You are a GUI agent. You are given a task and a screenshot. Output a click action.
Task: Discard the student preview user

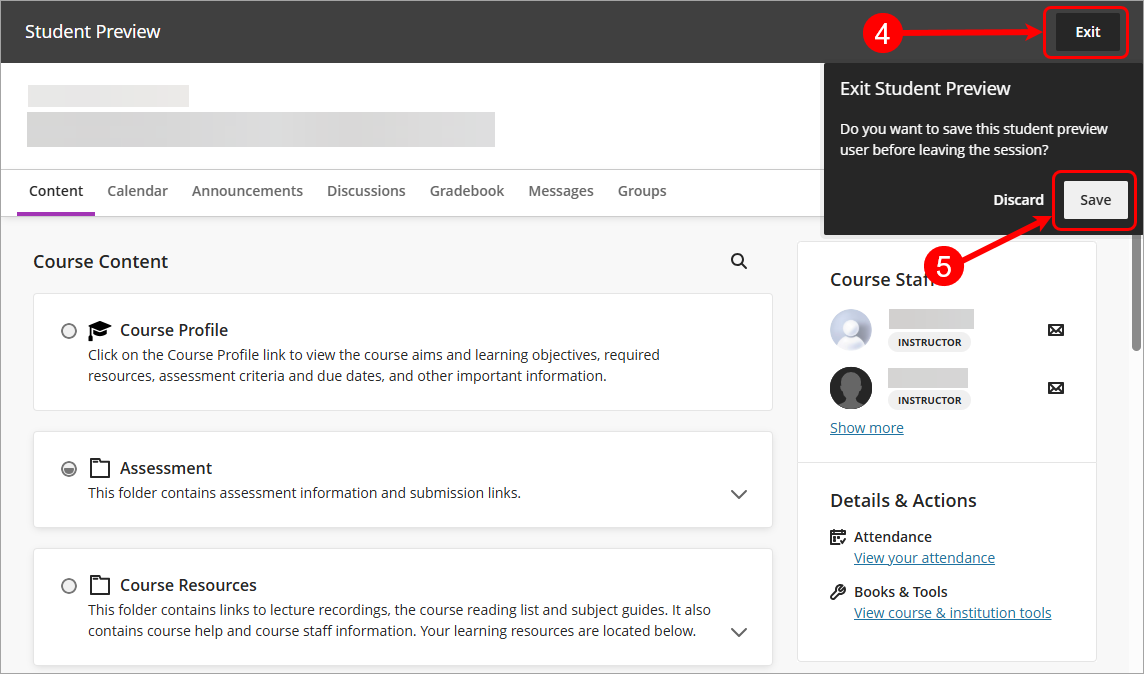1018,200
